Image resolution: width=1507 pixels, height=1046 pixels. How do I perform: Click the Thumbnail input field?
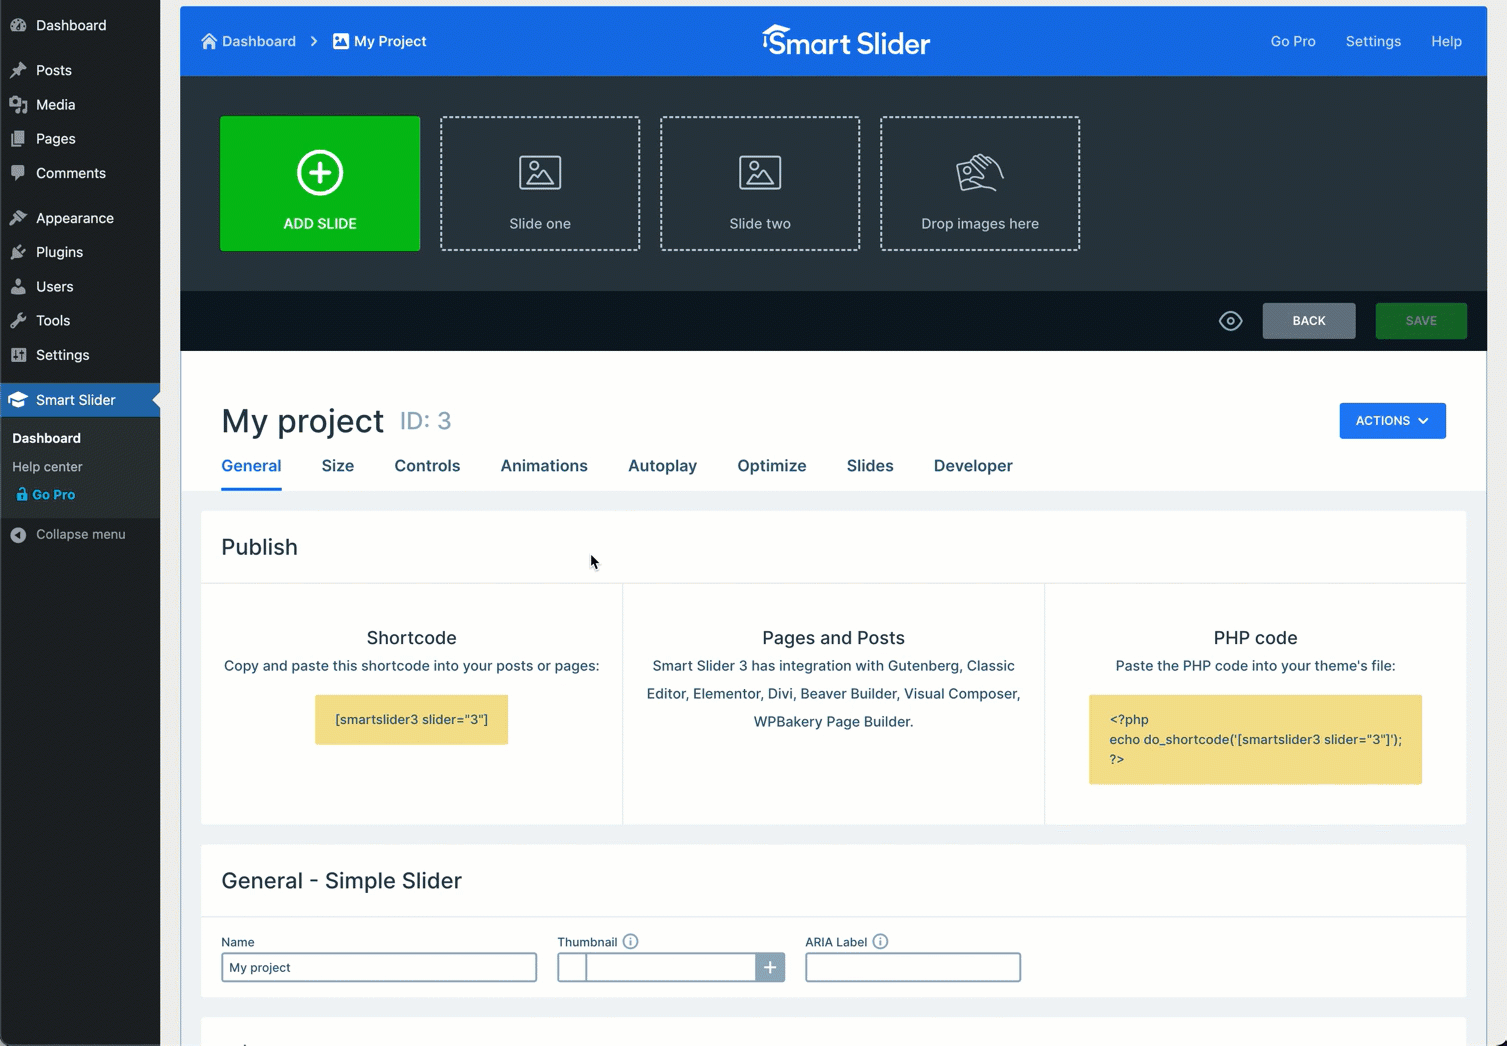[671, 967]
